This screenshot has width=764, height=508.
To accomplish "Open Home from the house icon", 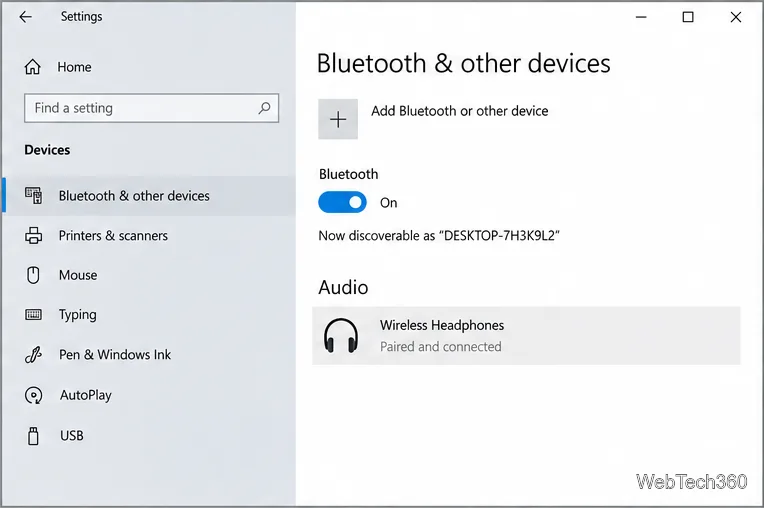I will [x=33, y=67].
